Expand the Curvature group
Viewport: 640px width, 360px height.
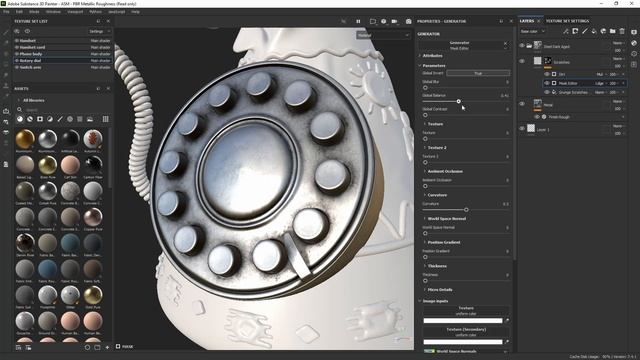click(424, 195)
